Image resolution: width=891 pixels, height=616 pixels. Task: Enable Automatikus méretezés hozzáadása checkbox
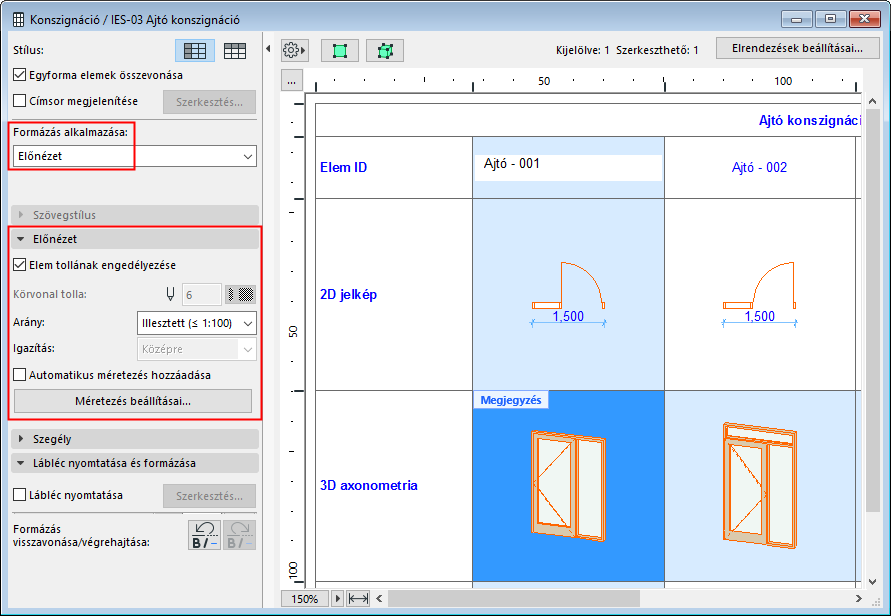pos(20,375)
